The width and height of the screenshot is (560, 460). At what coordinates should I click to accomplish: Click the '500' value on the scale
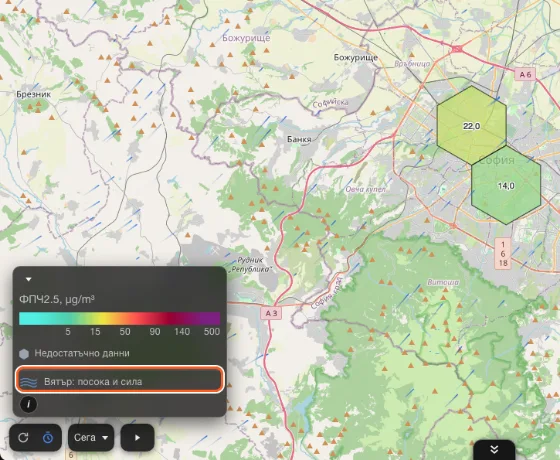point(211,331)
